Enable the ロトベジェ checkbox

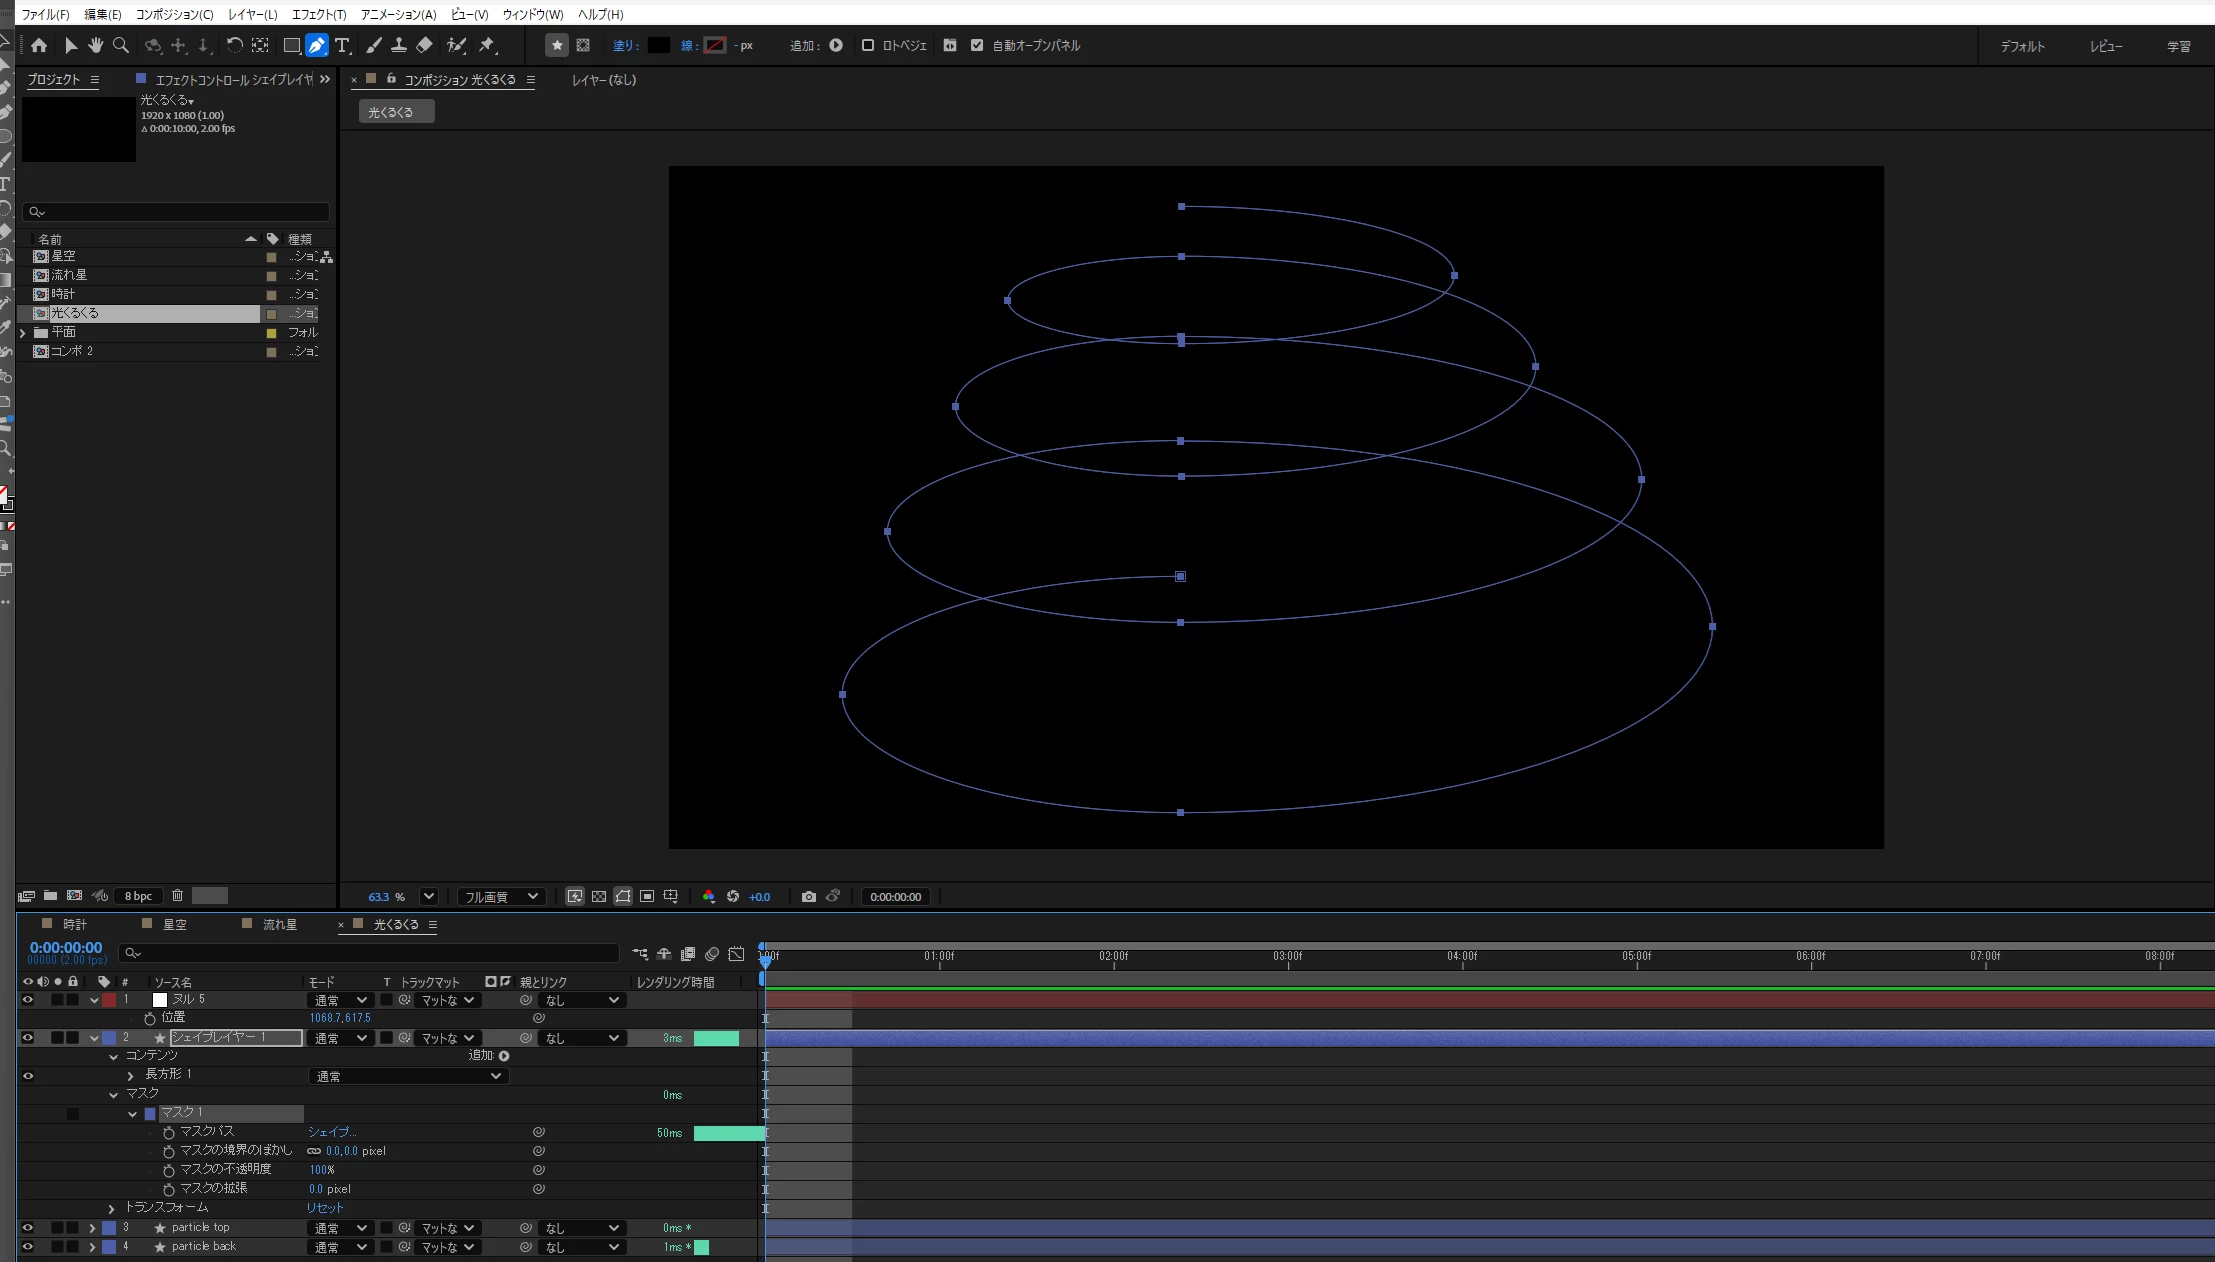click(x=867, y=45)
